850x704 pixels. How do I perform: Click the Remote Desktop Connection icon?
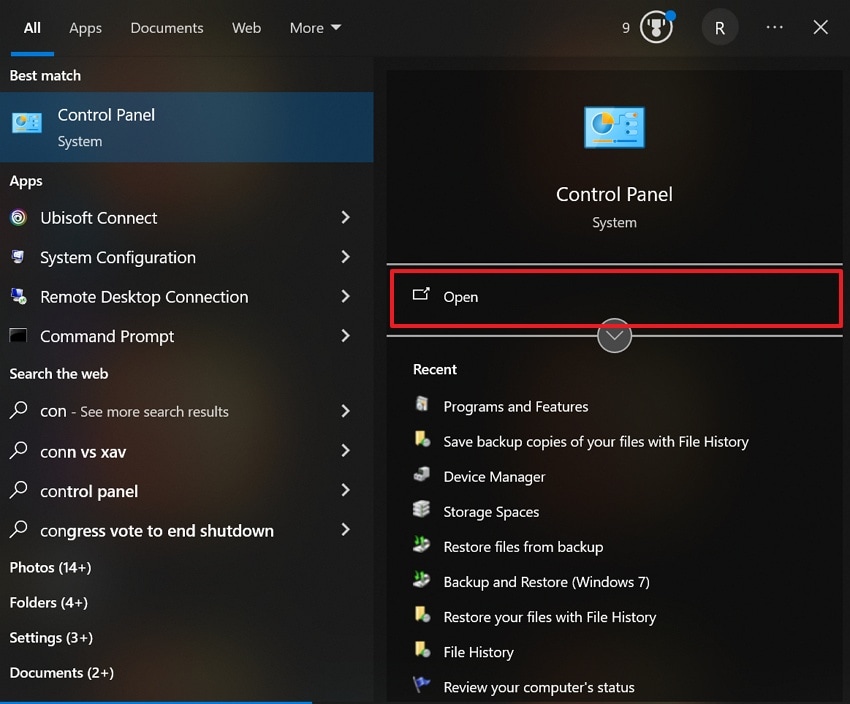18,296
